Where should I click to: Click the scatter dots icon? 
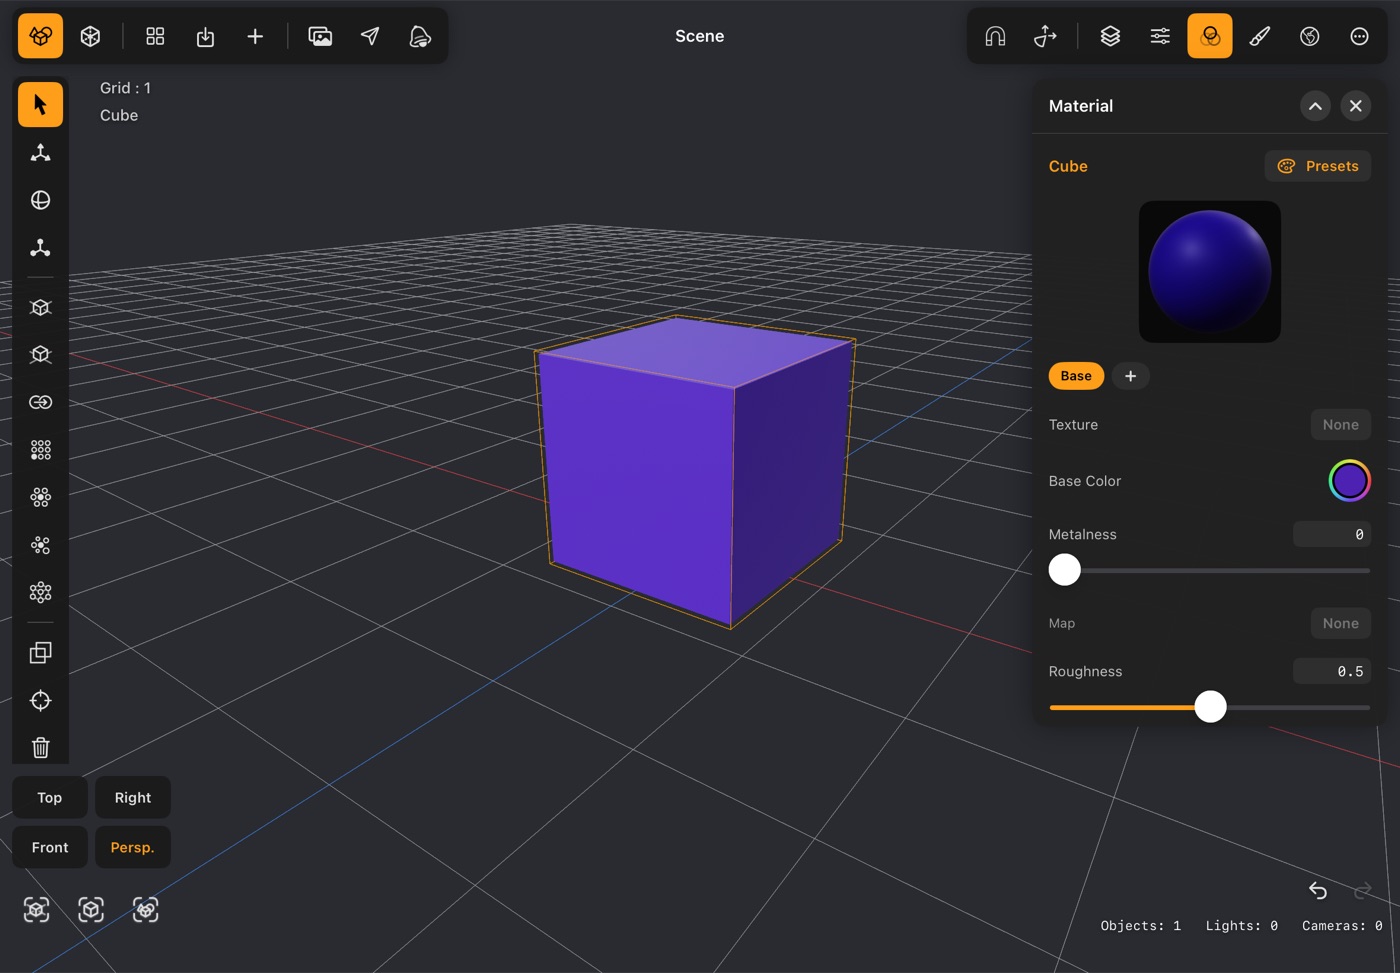click(x=40, y=545)
